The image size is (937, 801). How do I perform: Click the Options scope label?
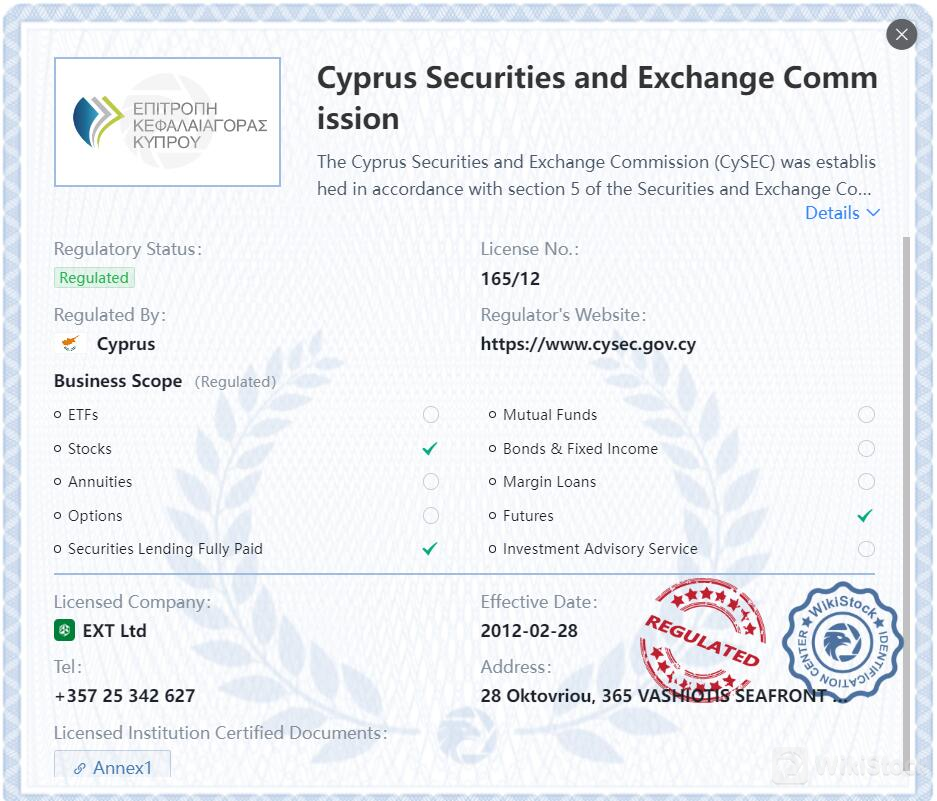click(95, 515)
